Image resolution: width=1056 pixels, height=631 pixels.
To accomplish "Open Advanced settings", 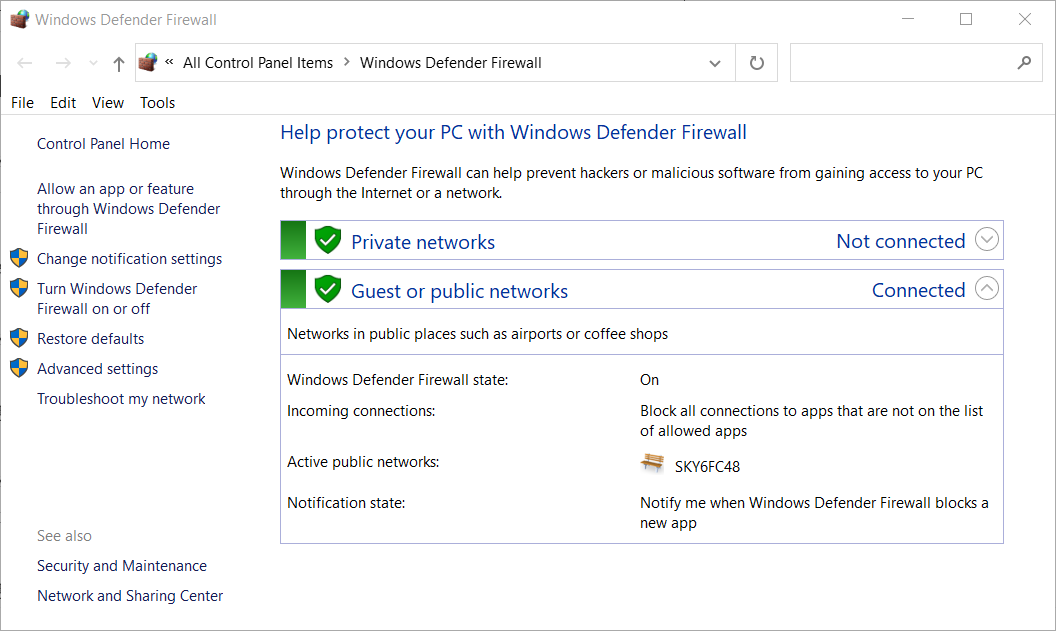I will [98, 369].
